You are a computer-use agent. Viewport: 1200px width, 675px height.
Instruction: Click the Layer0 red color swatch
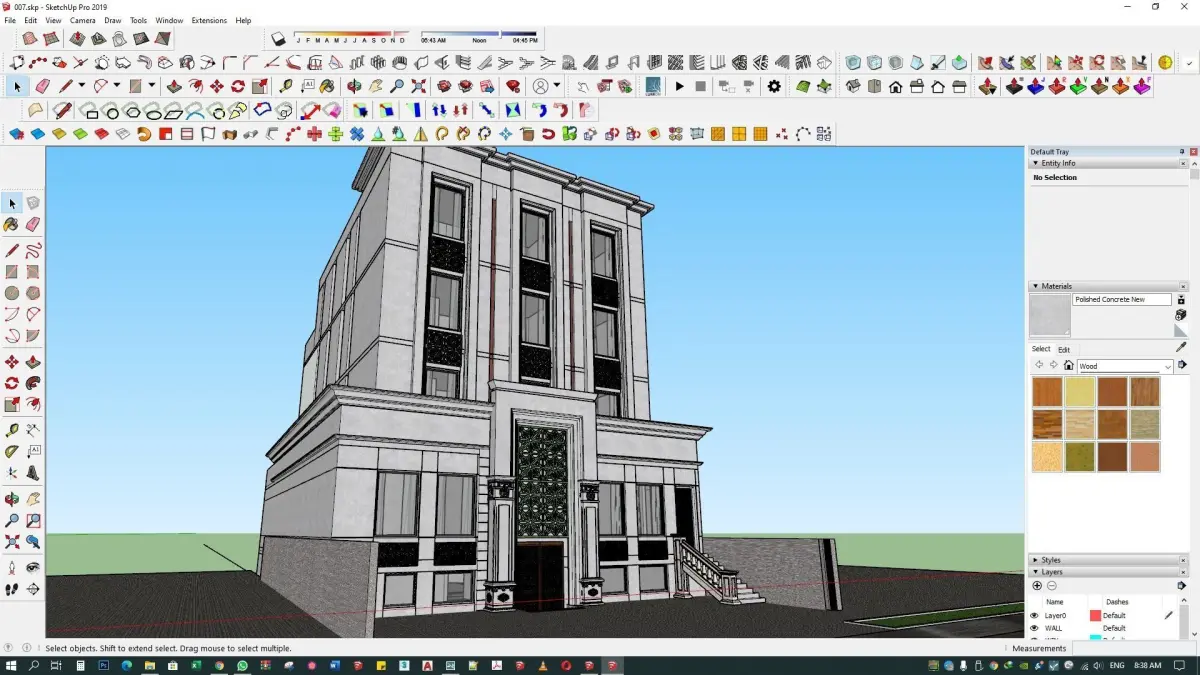tap(1095, 616)
